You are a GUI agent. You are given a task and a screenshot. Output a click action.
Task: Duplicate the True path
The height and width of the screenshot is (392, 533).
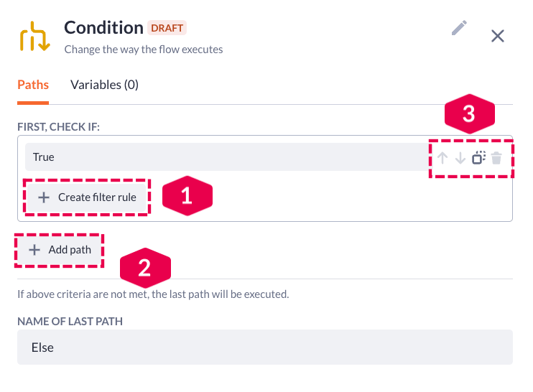tap(479, 158)
